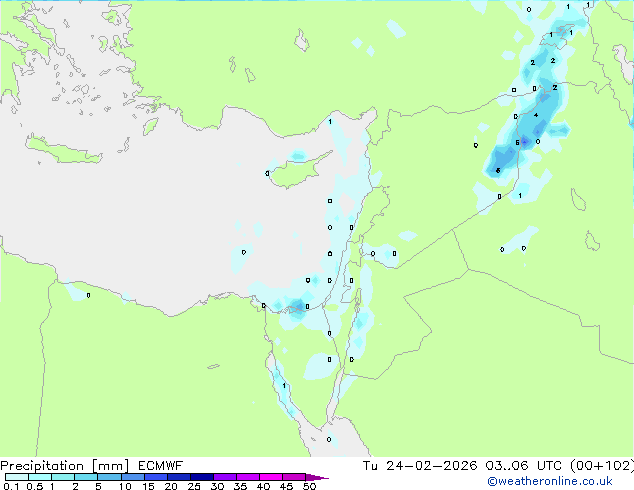Click the legend value '20'
Image resolution: width=634 pixels, height=490 pixels.
point(171,486)
